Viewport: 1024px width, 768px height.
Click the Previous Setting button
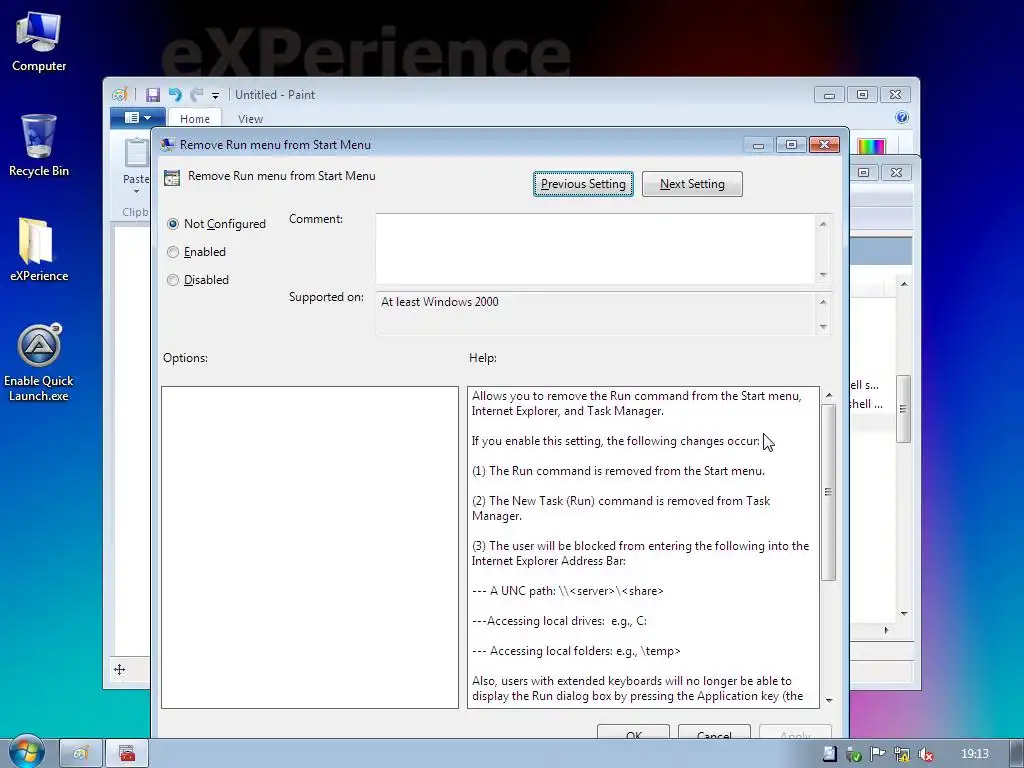tap(583, 184)
